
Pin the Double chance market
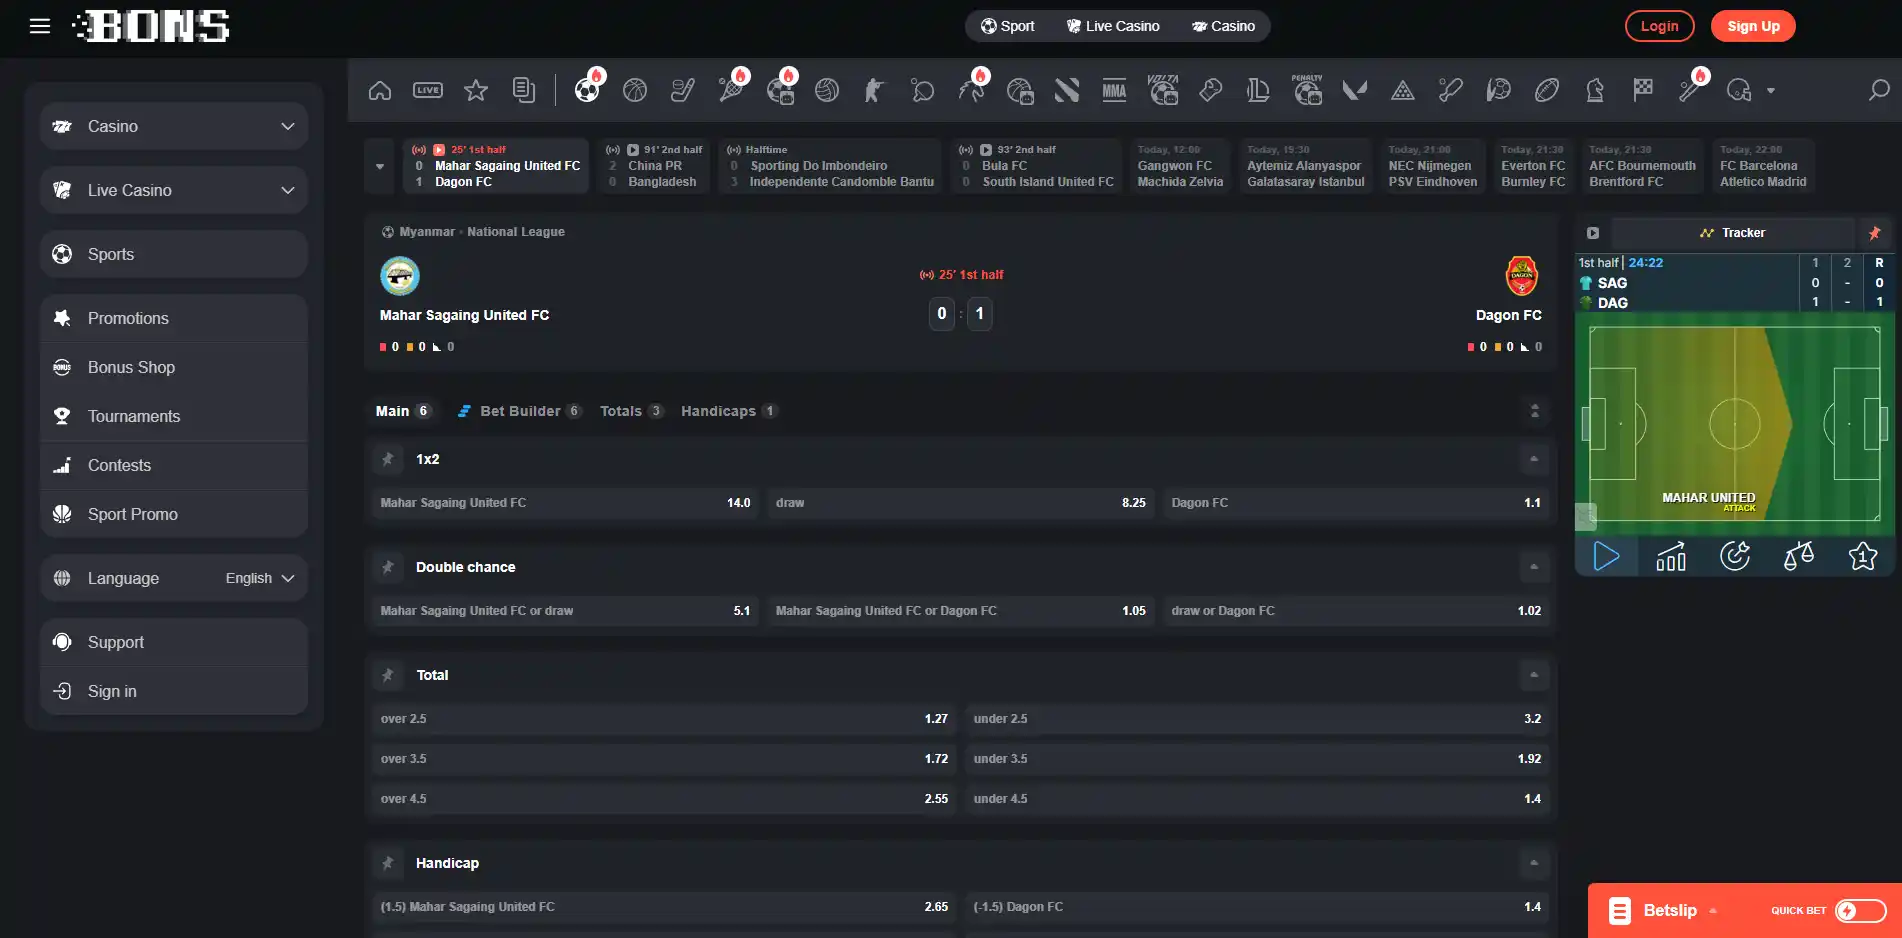pos(388,567)
